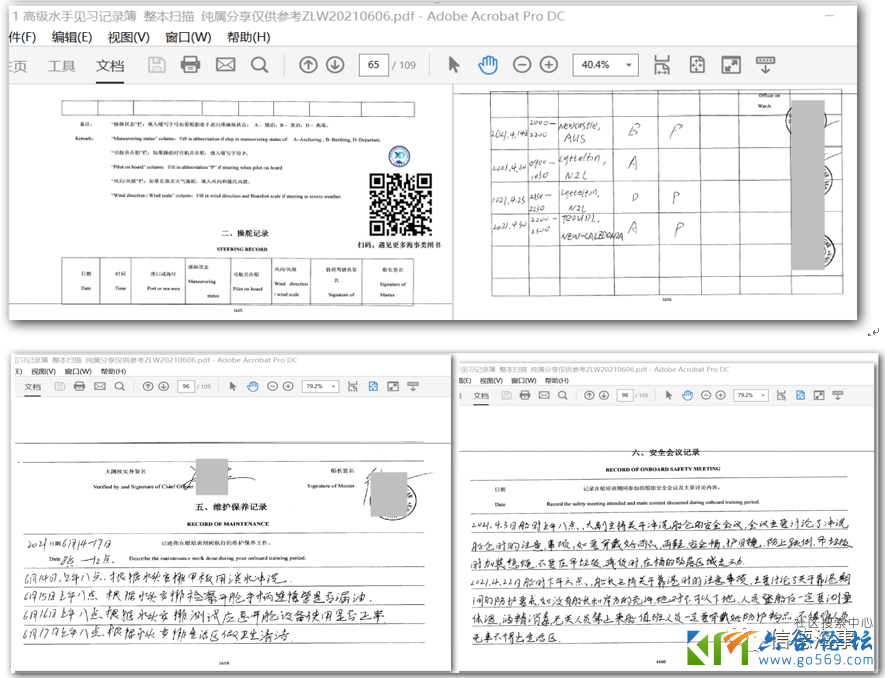
Task: Click the search magnifier in the page 65 window
Action: 260,65
